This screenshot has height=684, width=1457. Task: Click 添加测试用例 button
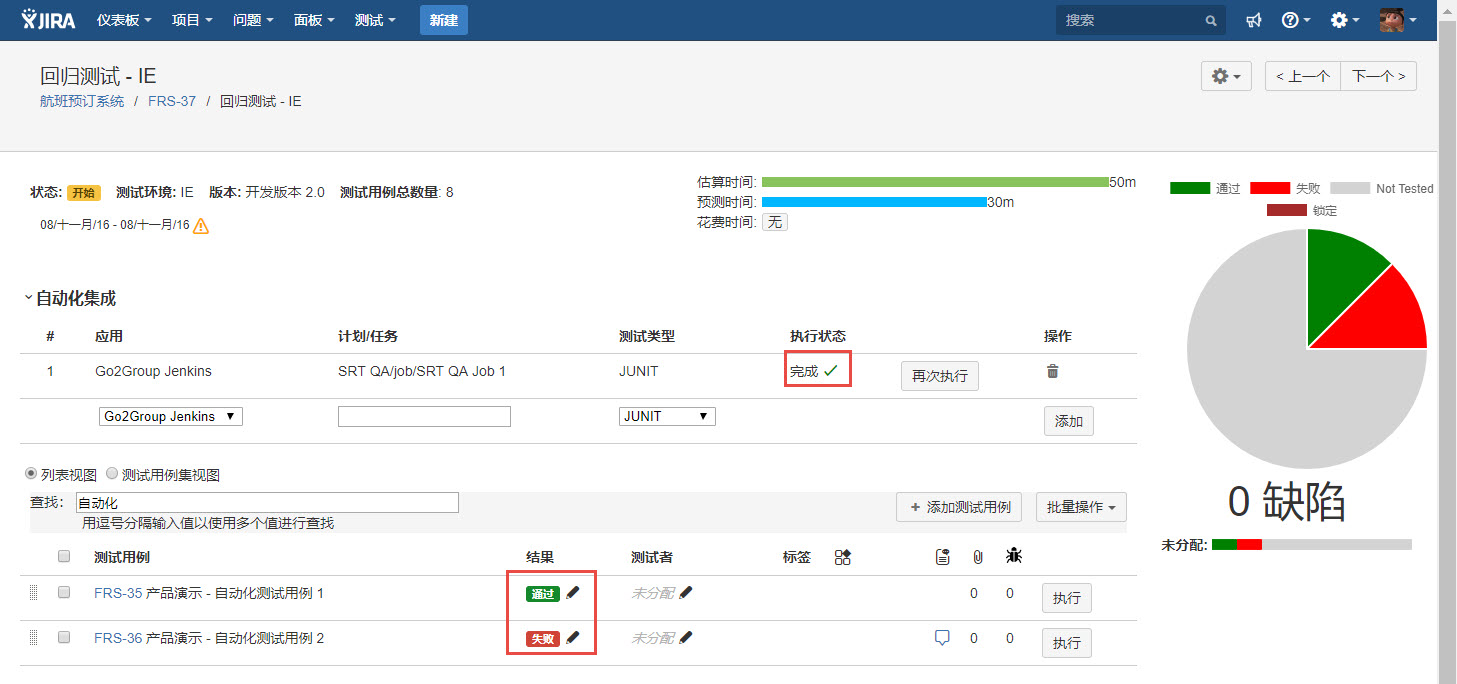[x=959, y=507]
